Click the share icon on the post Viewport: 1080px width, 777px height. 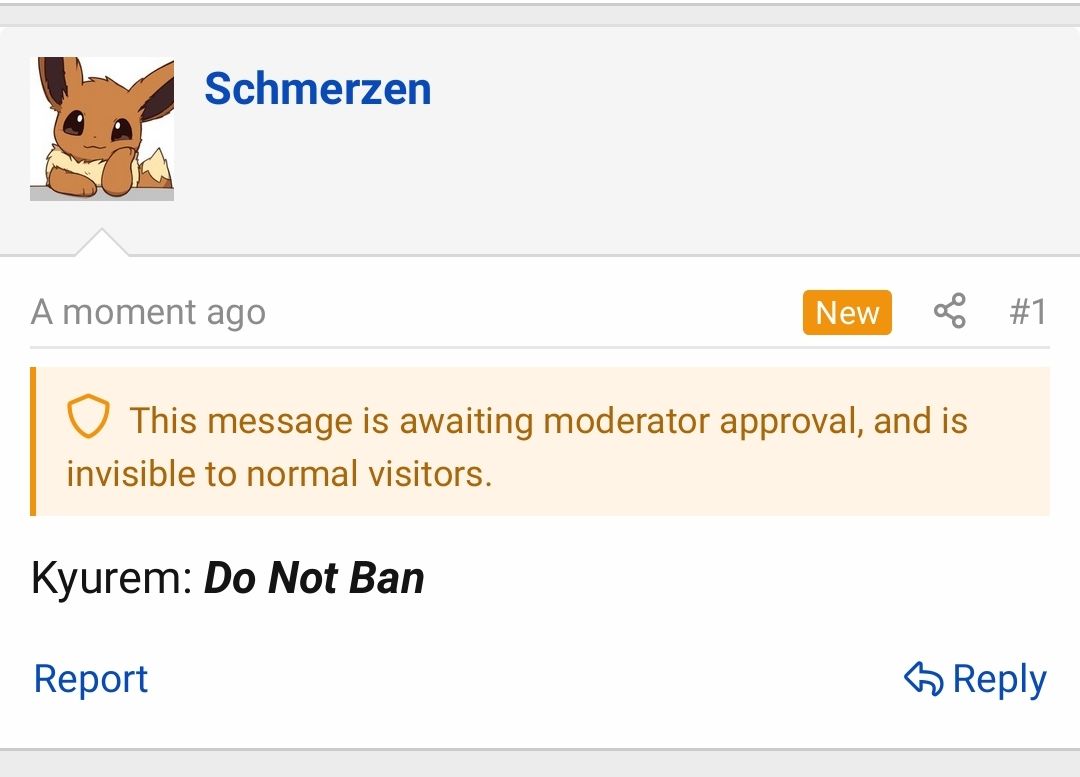click(949, 312)
